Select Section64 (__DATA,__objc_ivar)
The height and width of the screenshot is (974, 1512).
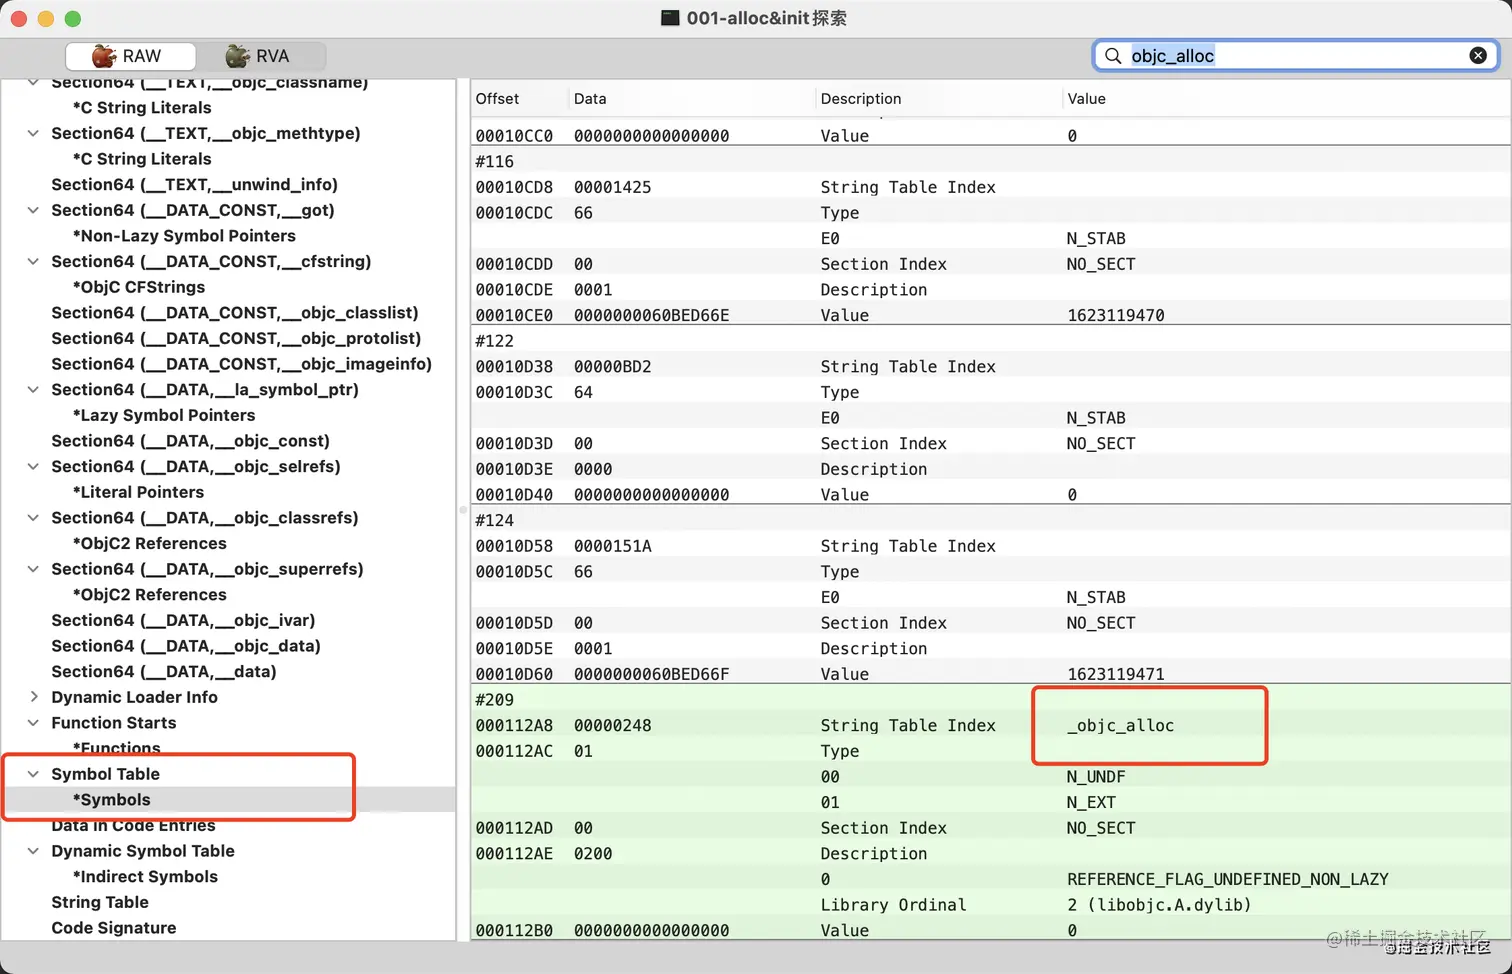(183, 620)
